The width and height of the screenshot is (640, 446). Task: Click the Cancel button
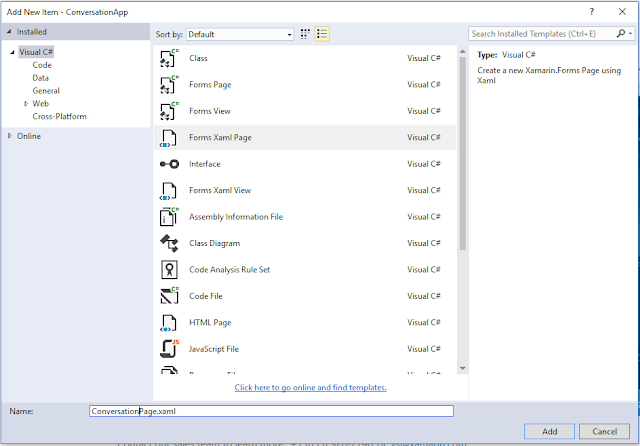coord(604,431)
